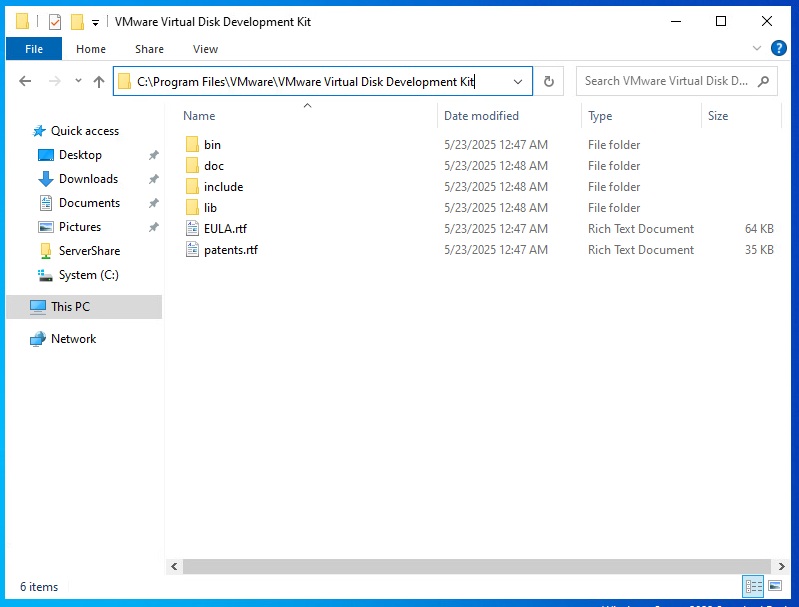Click the horizontal scrollbar right arrow

782,566
